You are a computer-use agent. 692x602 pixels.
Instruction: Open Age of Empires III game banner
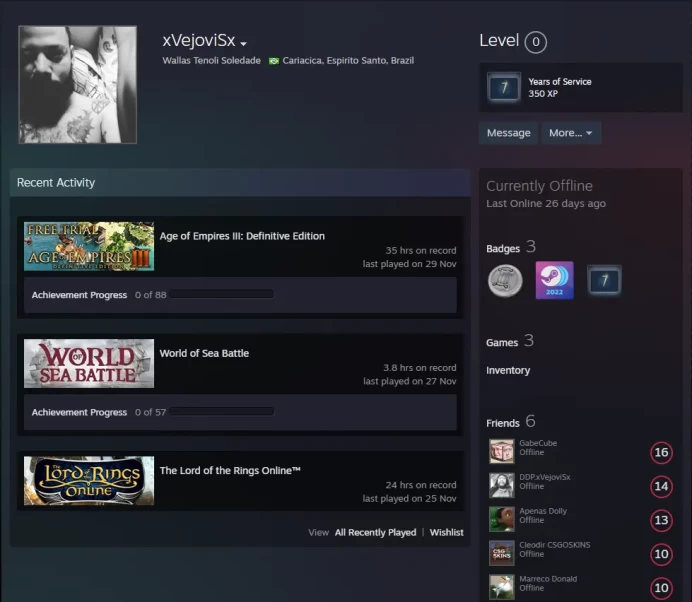coord(89,246)
